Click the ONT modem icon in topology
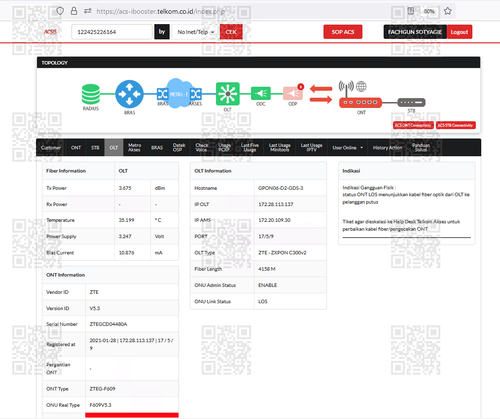This screenshot has width=500, height=419. [x=360, y=102]
